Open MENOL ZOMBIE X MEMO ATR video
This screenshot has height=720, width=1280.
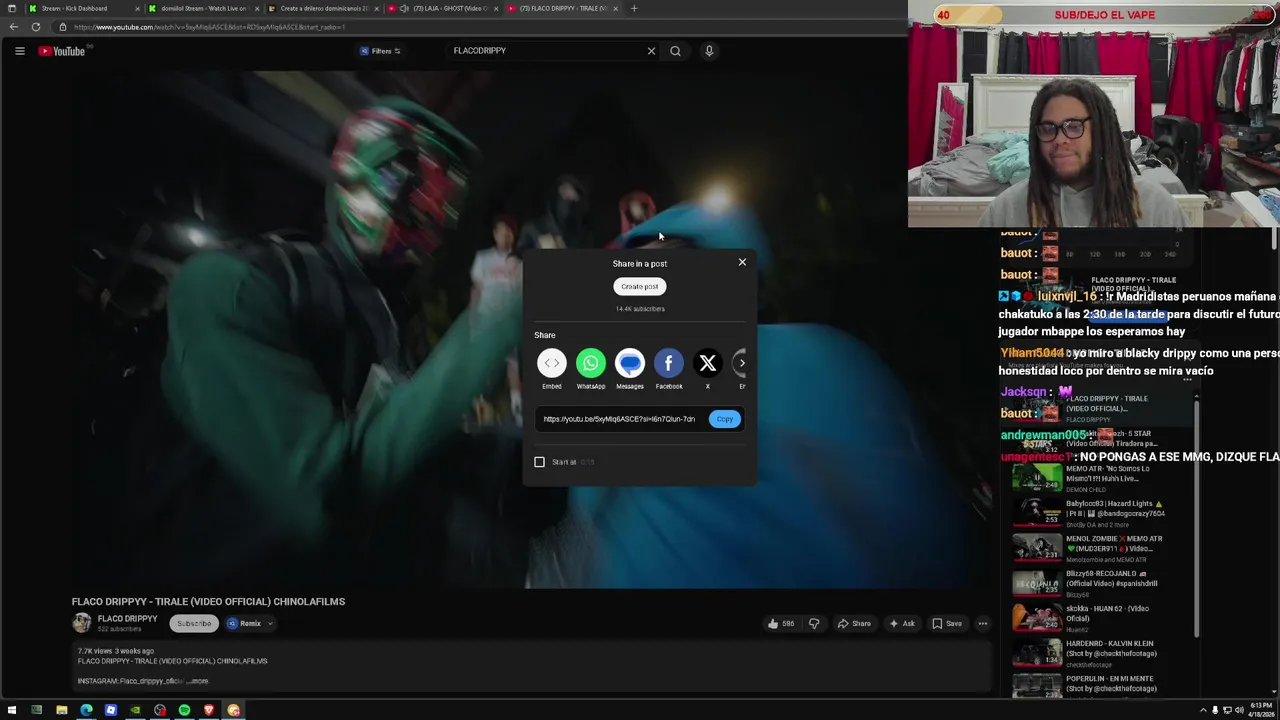(x=1088, y=549)
